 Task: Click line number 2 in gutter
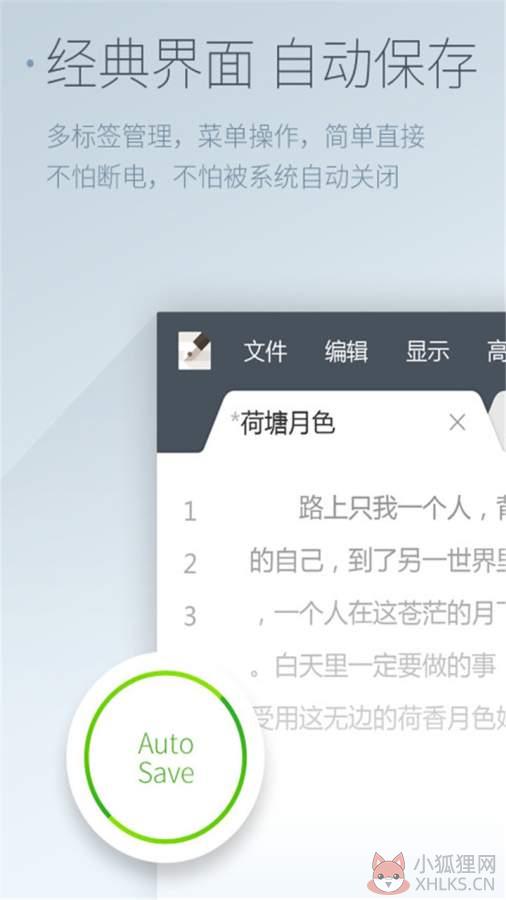click(x=190, y=564)
